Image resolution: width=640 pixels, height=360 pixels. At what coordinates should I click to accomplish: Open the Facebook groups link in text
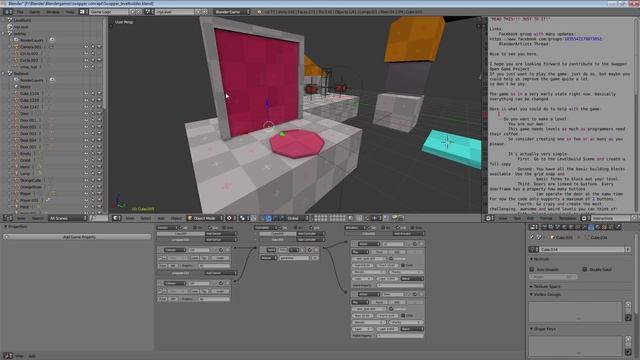point(546,39)
